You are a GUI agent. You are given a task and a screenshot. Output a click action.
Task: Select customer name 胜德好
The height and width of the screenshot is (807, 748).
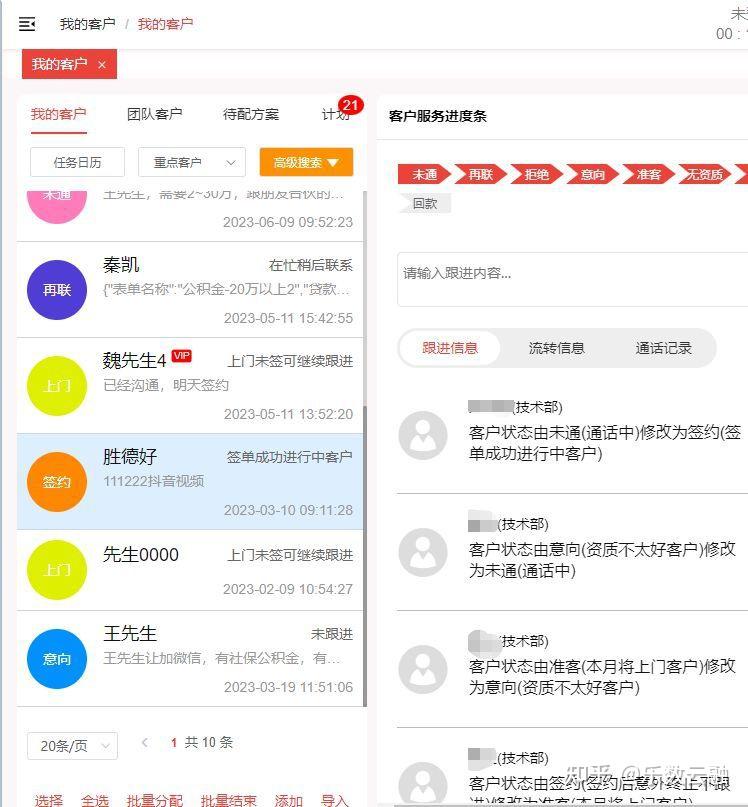coord(130,457)
